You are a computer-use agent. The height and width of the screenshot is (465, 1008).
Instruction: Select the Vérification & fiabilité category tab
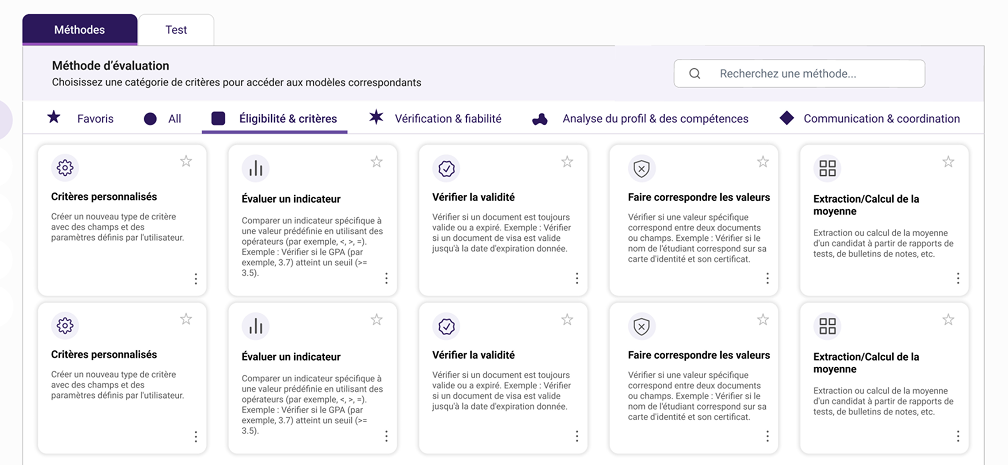[x=436, y=119]
